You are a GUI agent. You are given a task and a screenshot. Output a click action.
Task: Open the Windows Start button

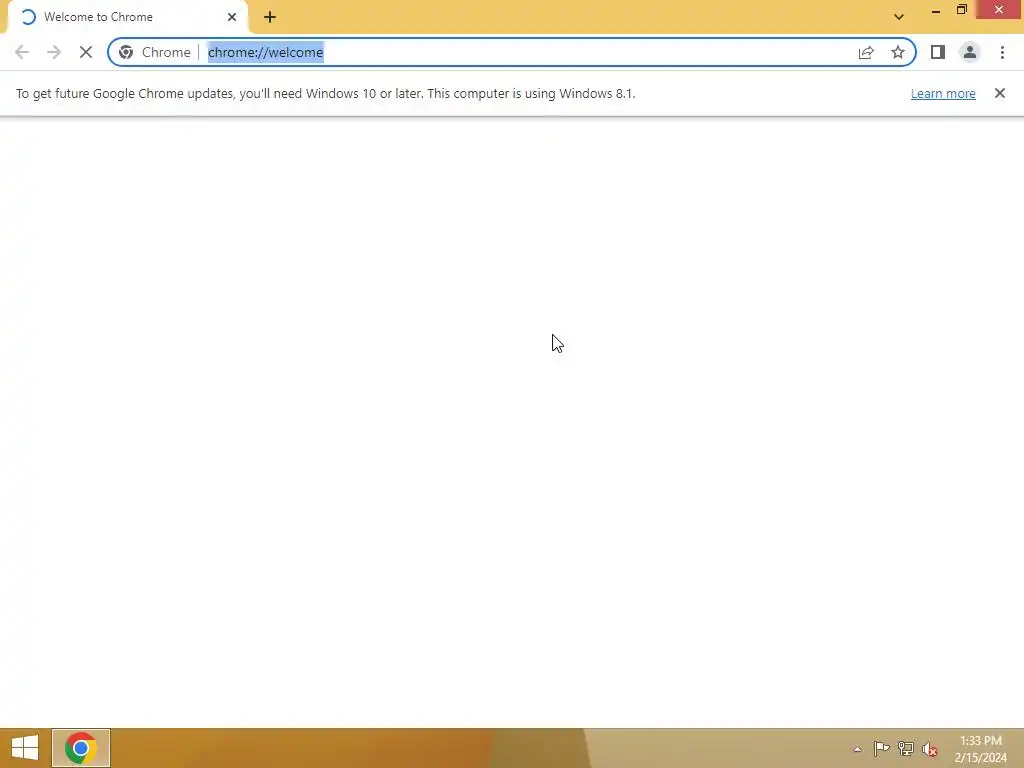coord(25,748)
